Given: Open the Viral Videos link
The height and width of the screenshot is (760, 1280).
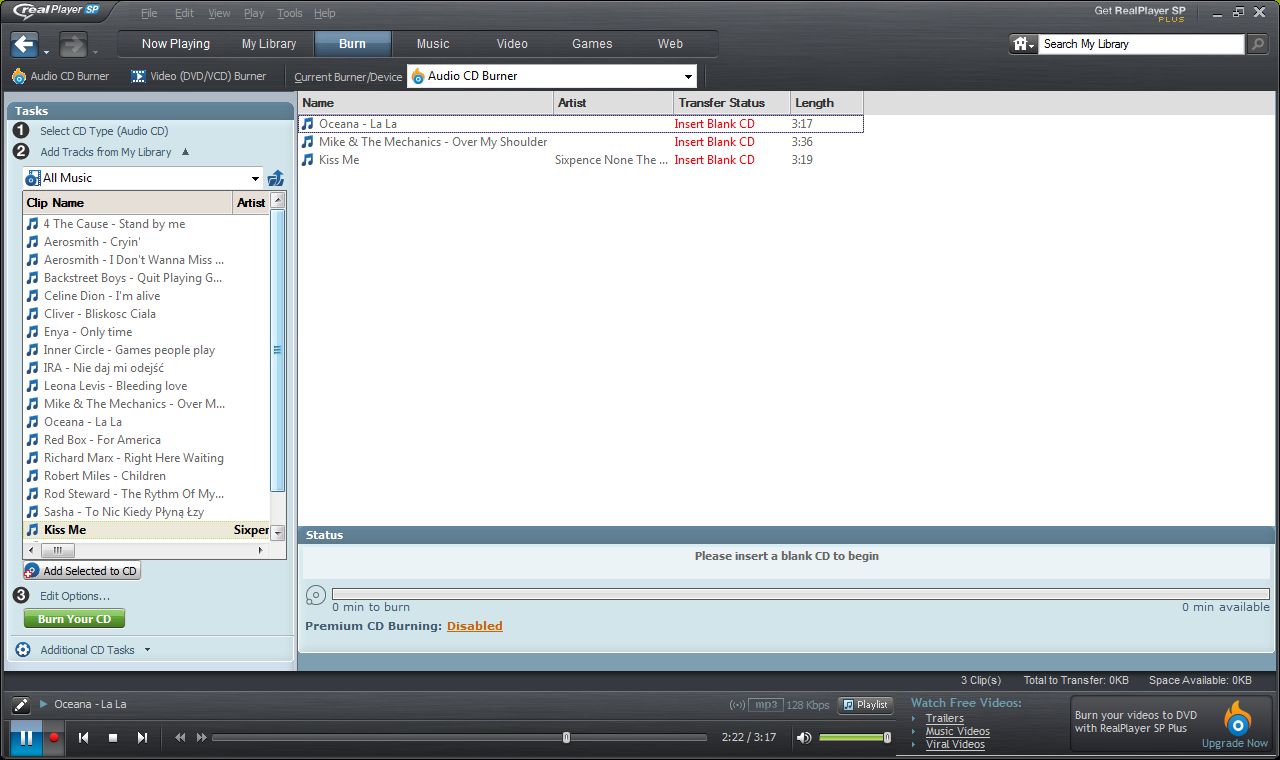Looking at the screenshot, I should pyautogui.click(x=955, y=744).
